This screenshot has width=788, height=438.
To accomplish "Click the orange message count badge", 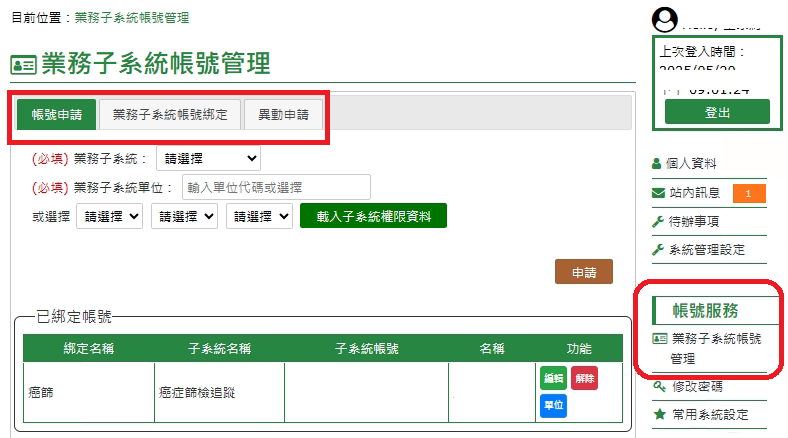I will [x=749, y=193].
